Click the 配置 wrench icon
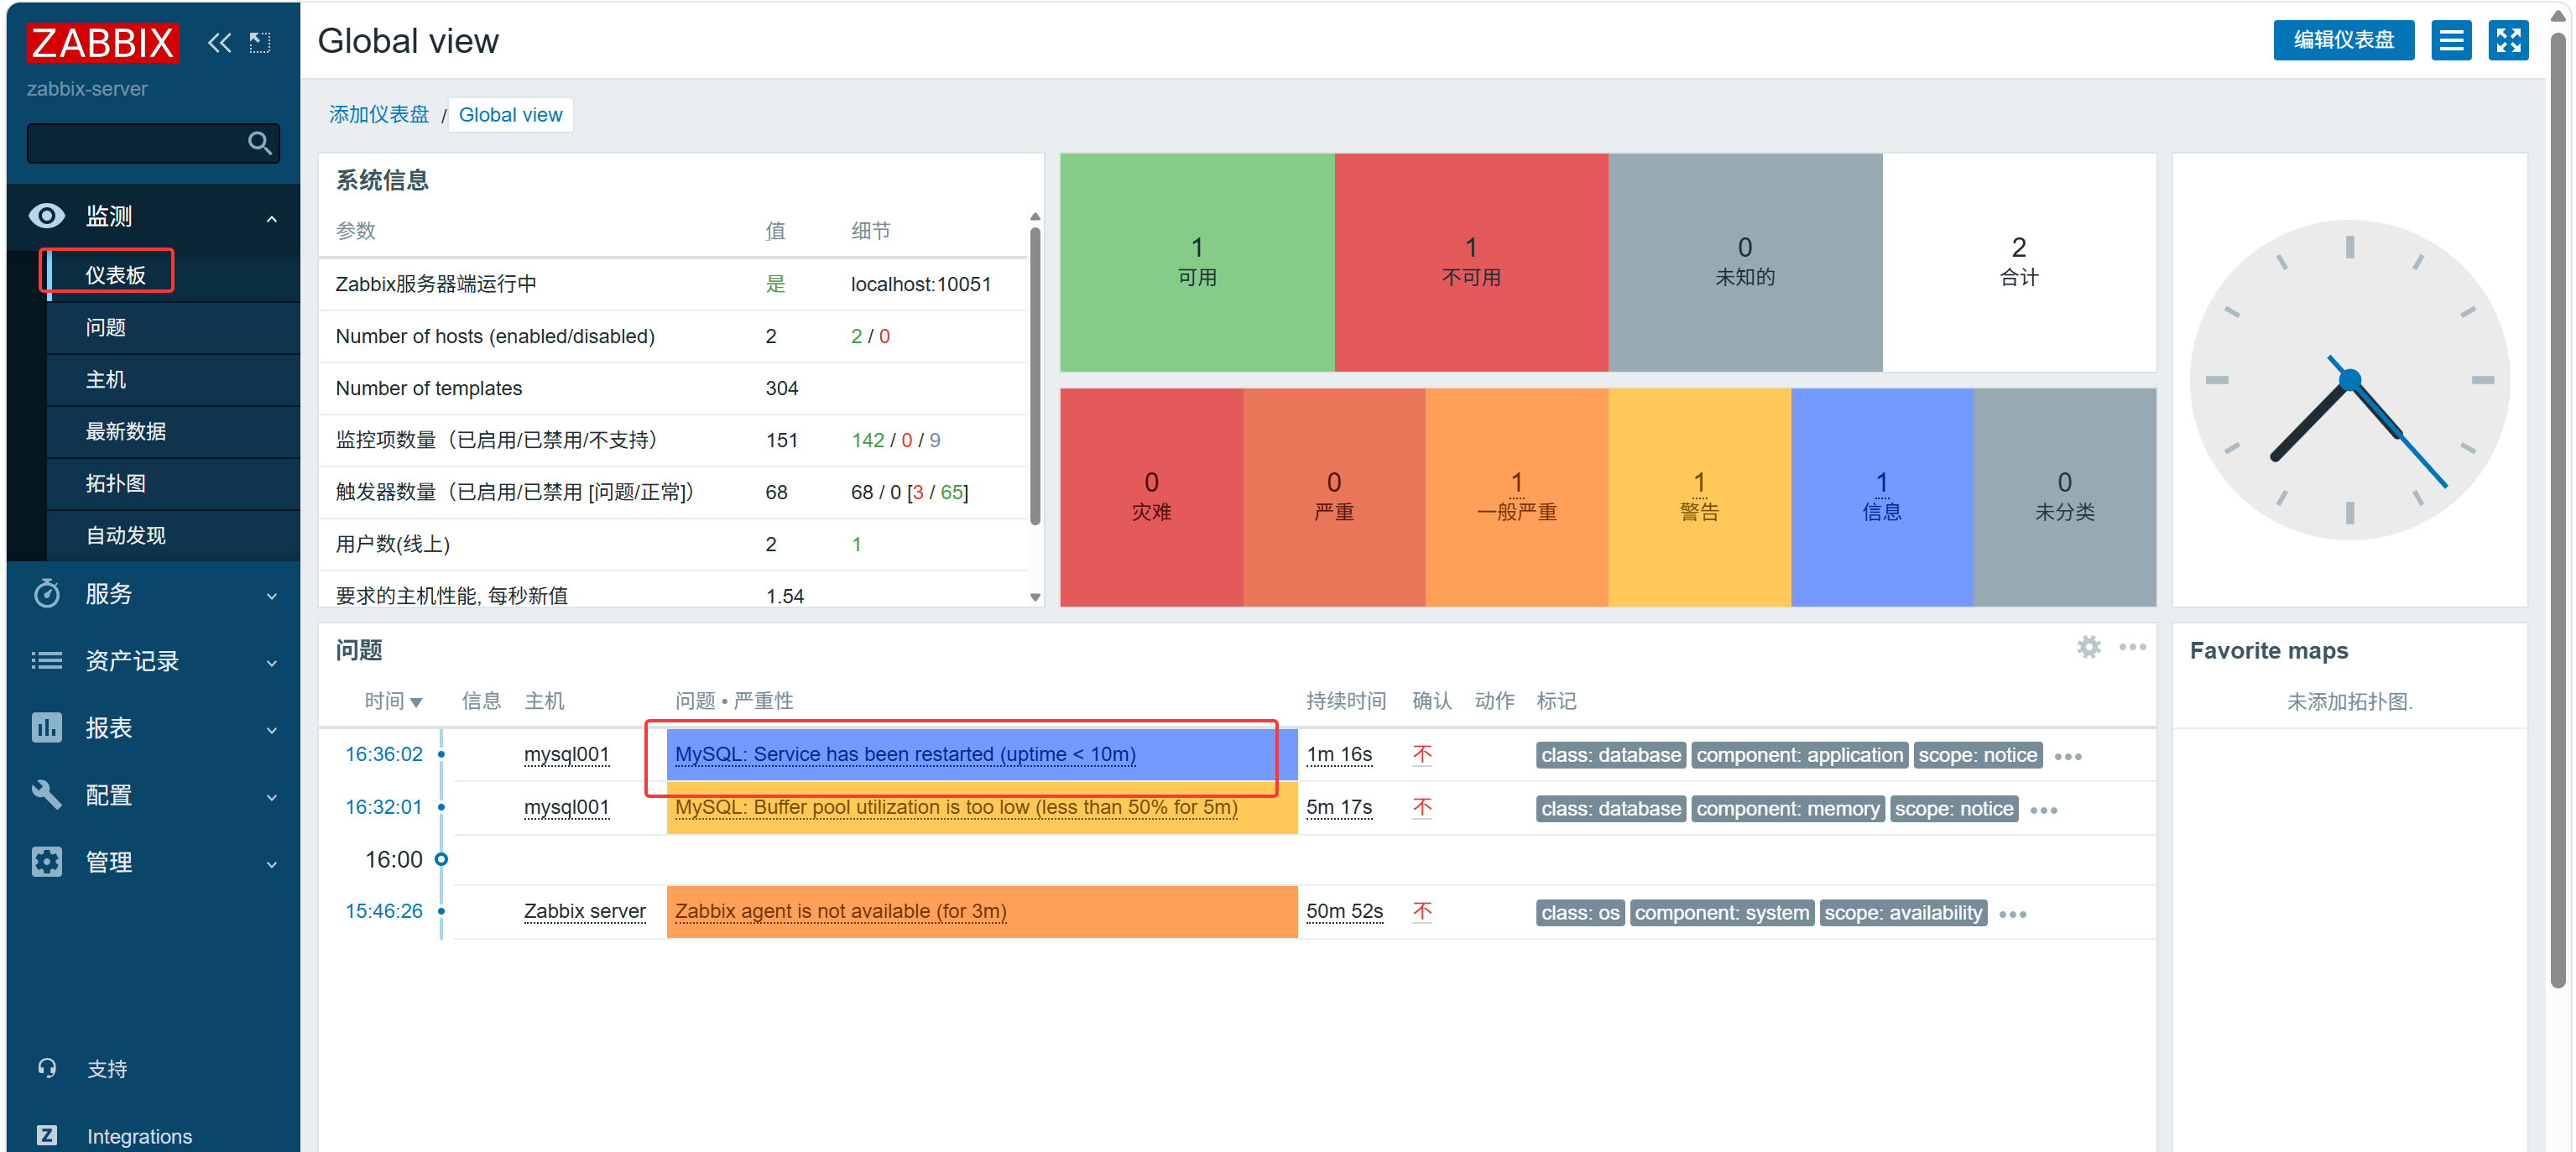Image resolution: width=2576 pixels, height=1152 pixels. [x=46, y=794]
